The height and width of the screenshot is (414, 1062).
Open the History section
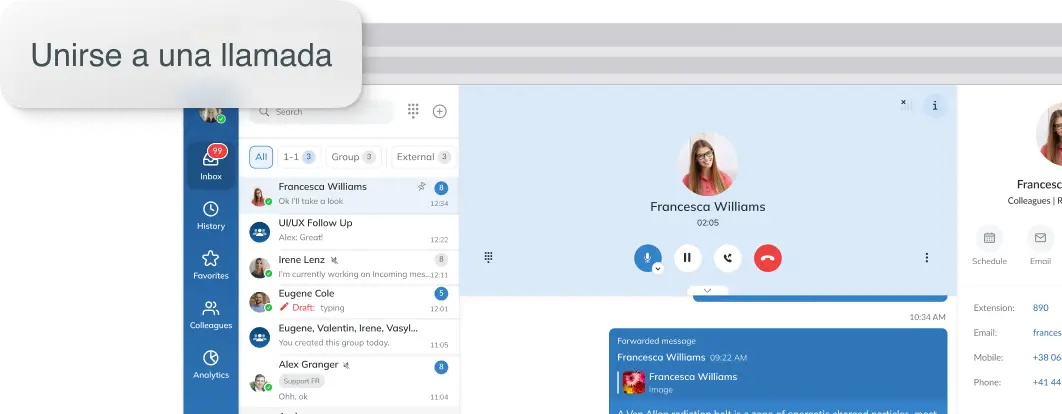coord(210,215)
